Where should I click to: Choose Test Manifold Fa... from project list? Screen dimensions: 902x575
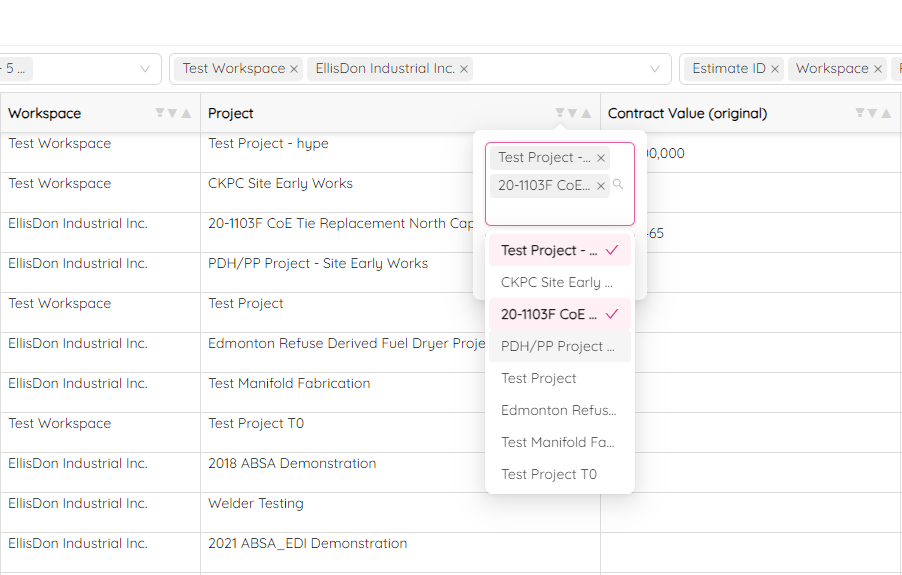pyautogui.click(x=558, y=442)
